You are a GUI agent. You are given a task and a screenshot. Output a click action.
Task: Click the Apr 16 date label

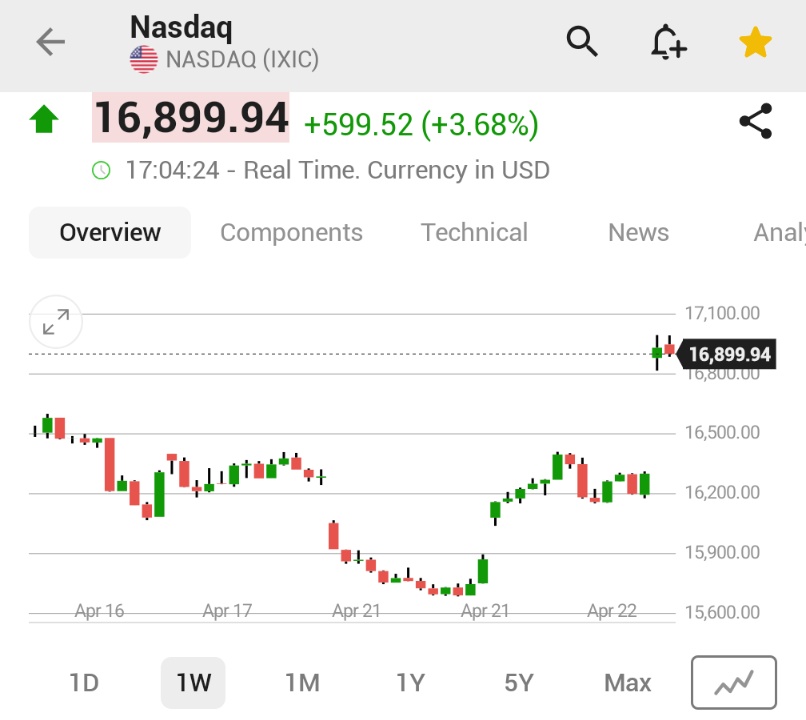click(99, 611)
